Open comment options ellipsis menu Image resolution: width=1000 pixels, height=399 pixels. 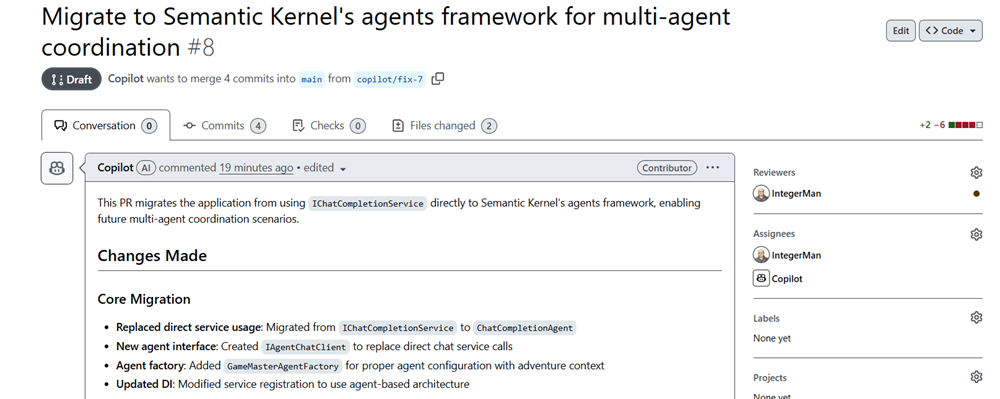(712, 168)
